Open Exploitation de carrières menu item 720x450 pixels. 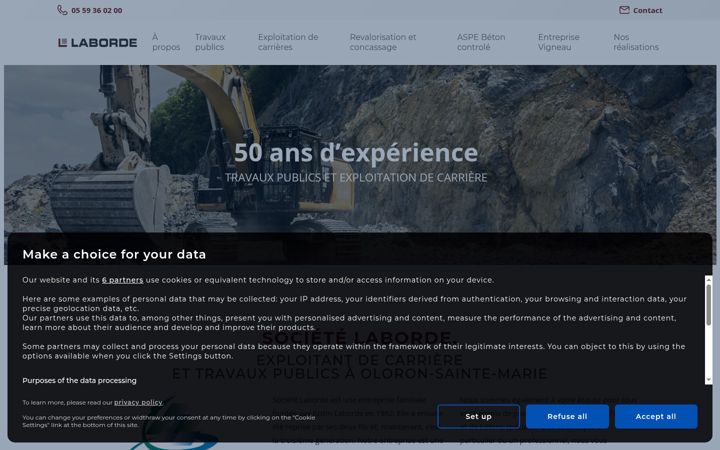click(288, 42)
